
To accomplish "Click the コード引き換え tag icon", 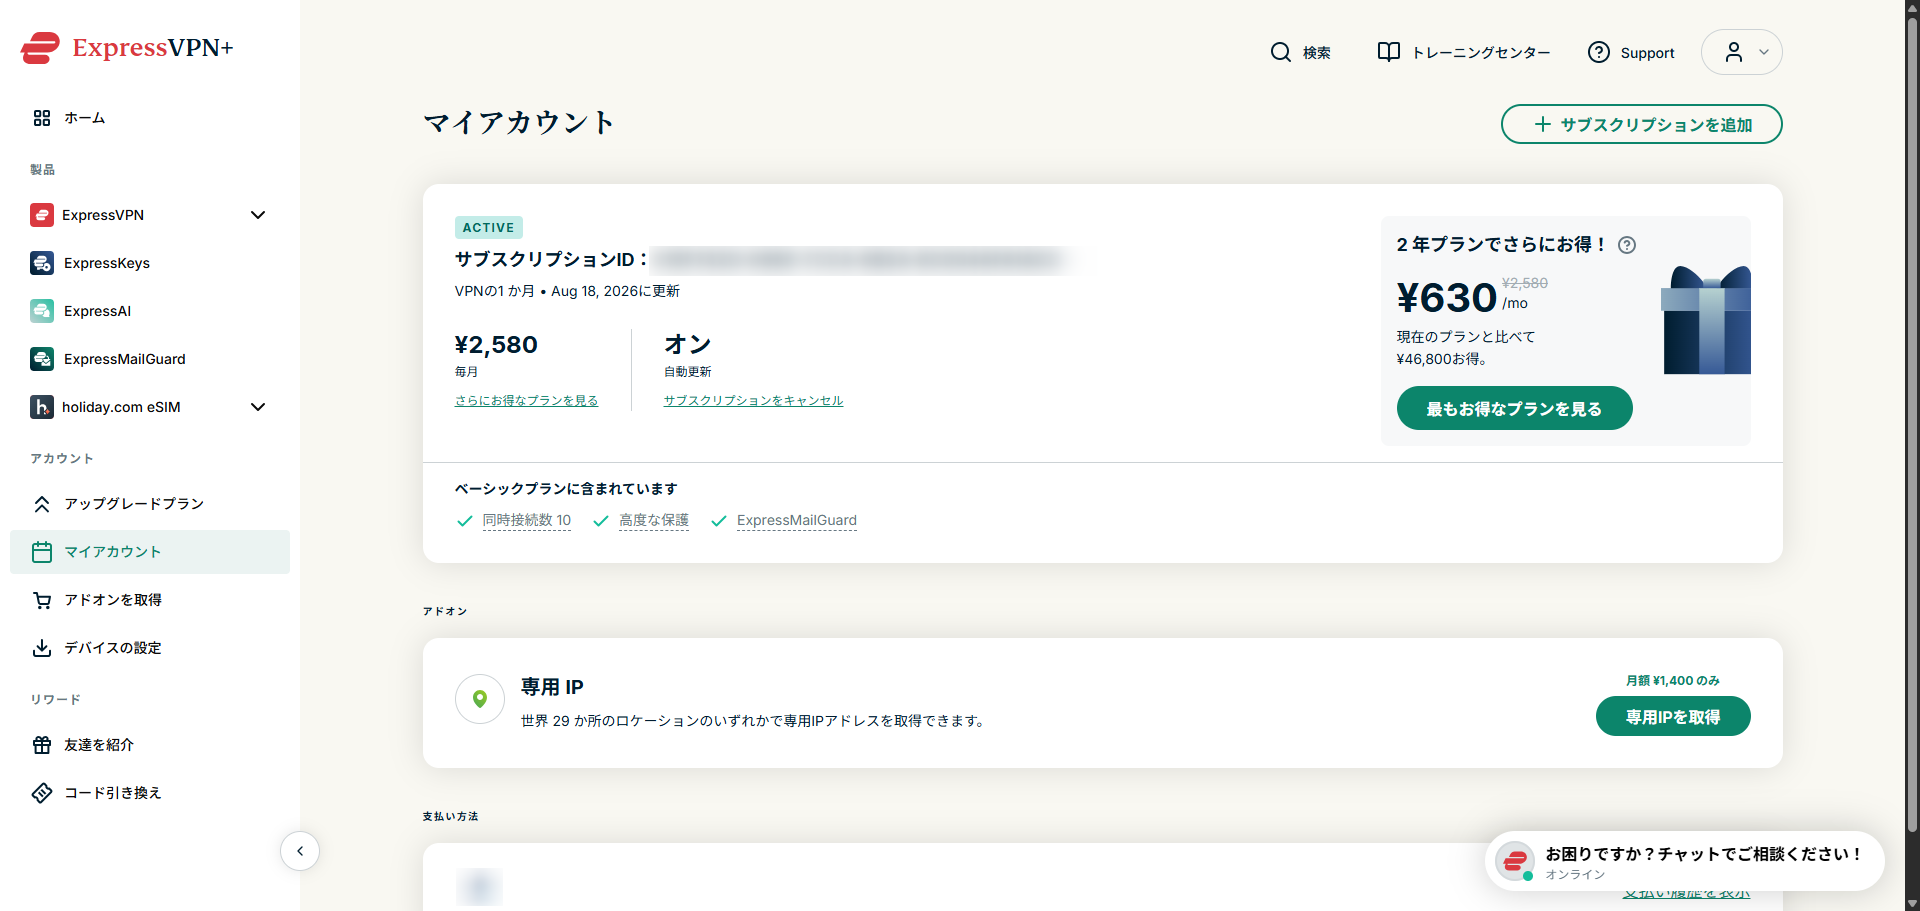I will (x=42, y=793).
